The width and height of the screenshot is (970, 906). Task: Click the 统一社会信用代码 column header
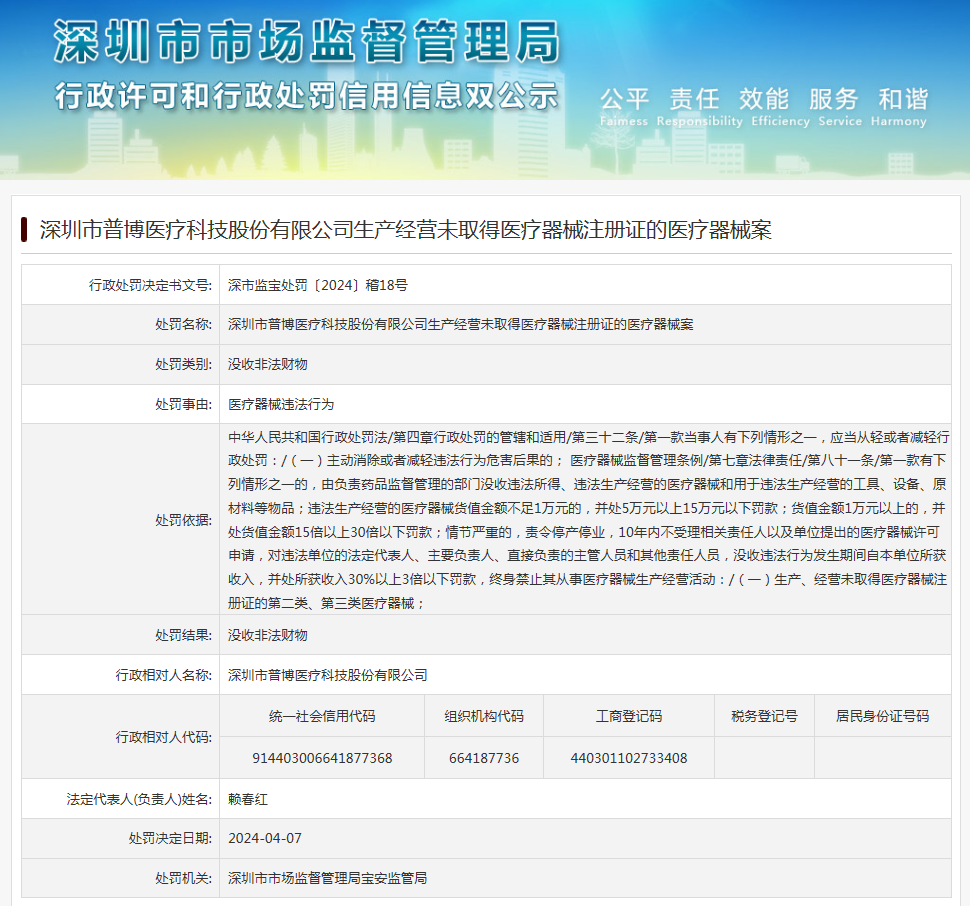click(x=322, y=716)
